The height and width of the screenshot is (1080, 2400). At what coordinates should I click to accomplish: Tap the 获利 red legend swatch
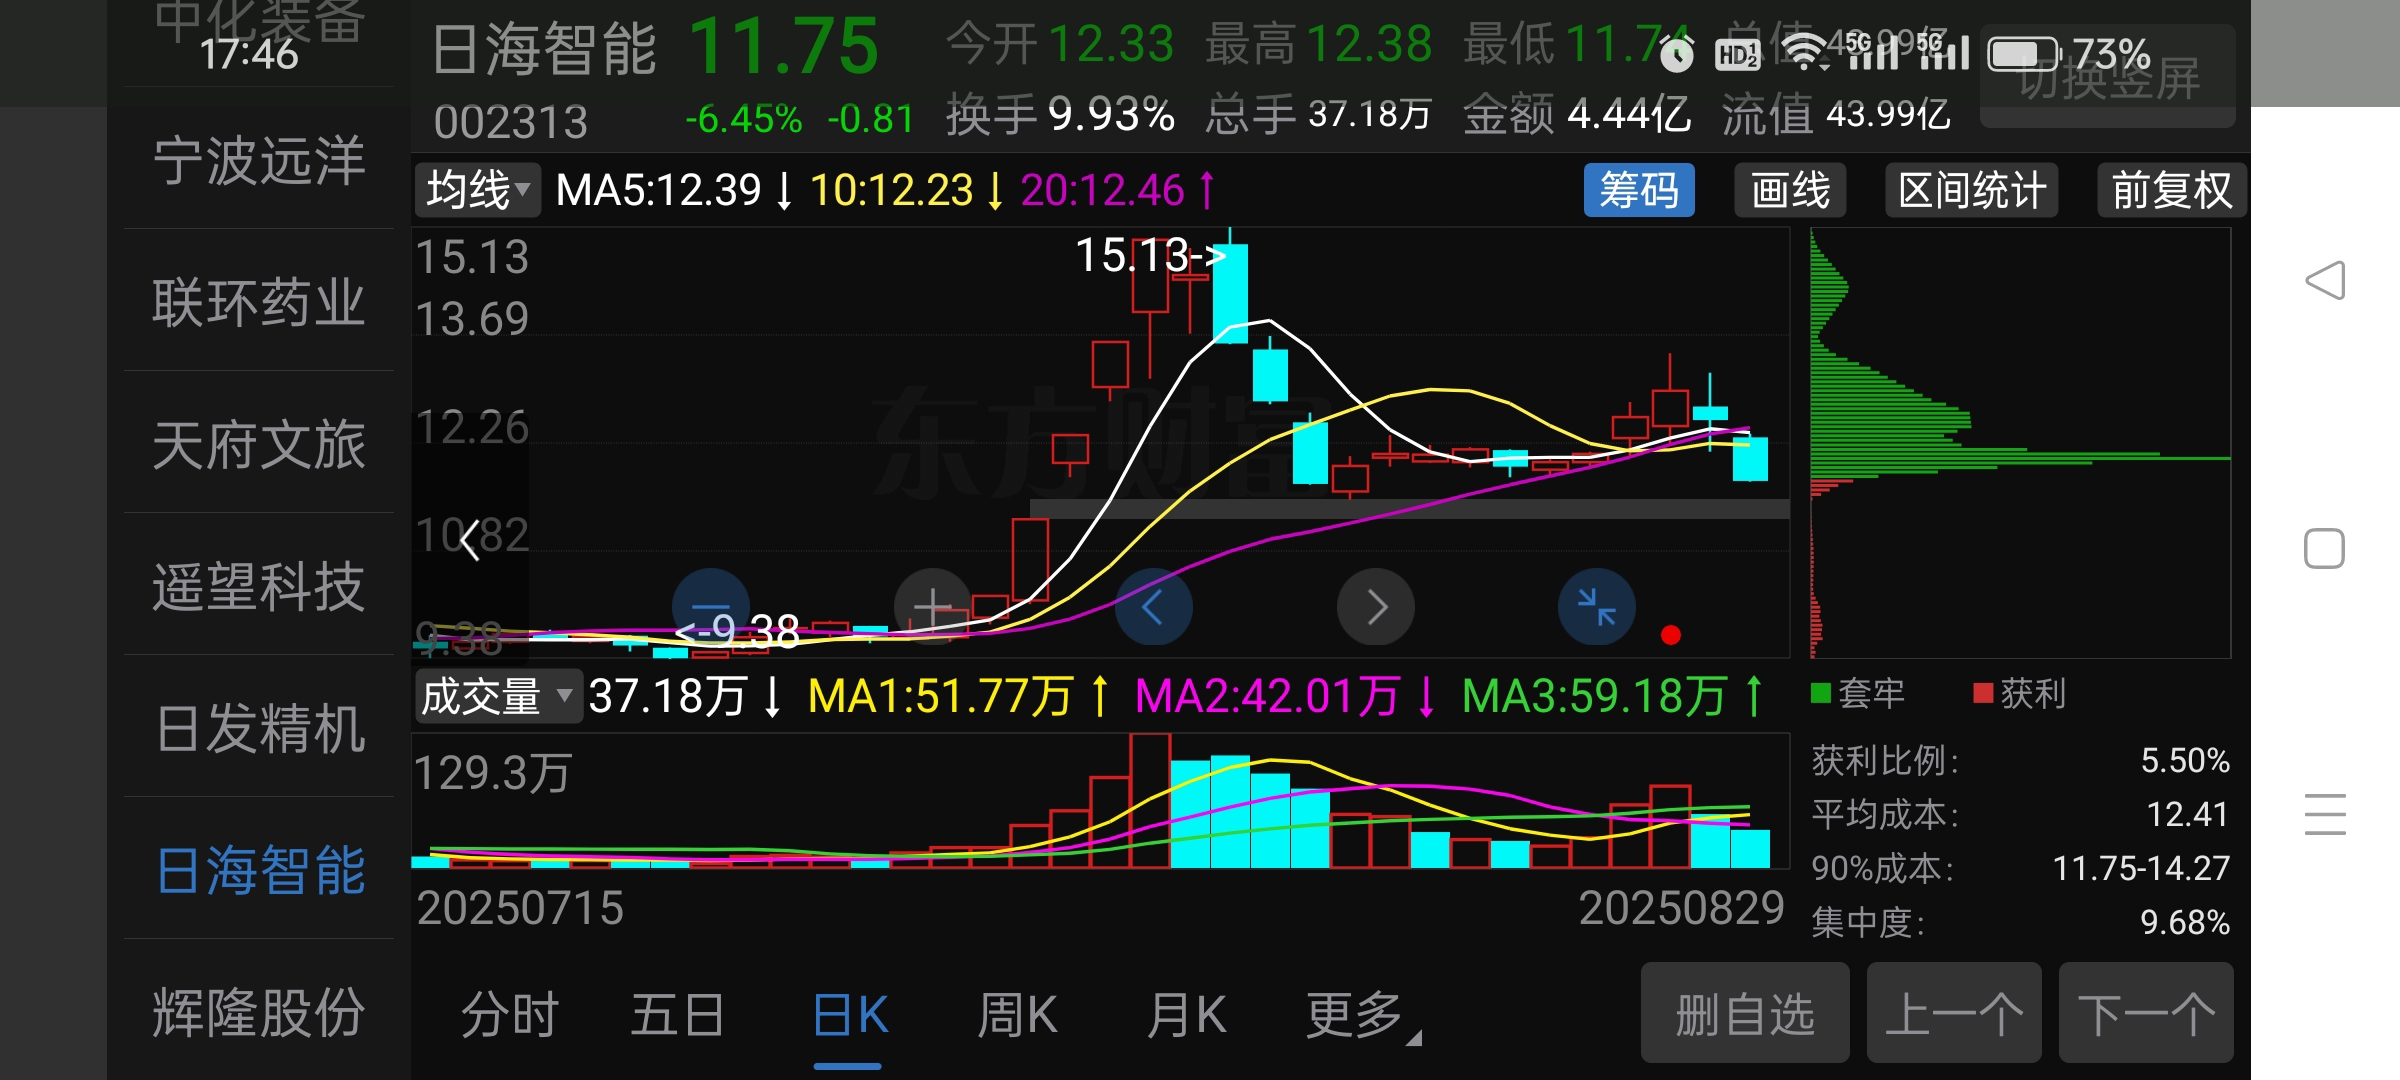(1983, 693)
